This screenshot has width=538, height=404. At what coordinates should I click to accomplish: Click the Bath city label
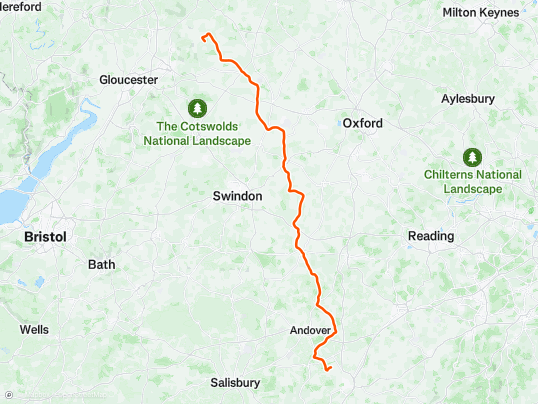[102, 265]
